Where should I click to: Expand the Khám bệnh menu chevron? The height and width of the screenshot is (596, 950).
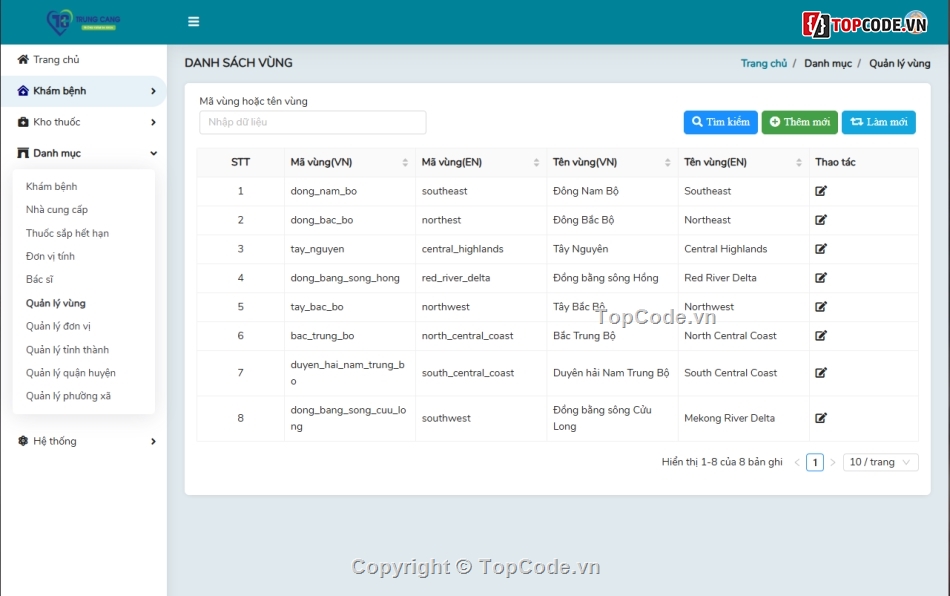(153, 91)
